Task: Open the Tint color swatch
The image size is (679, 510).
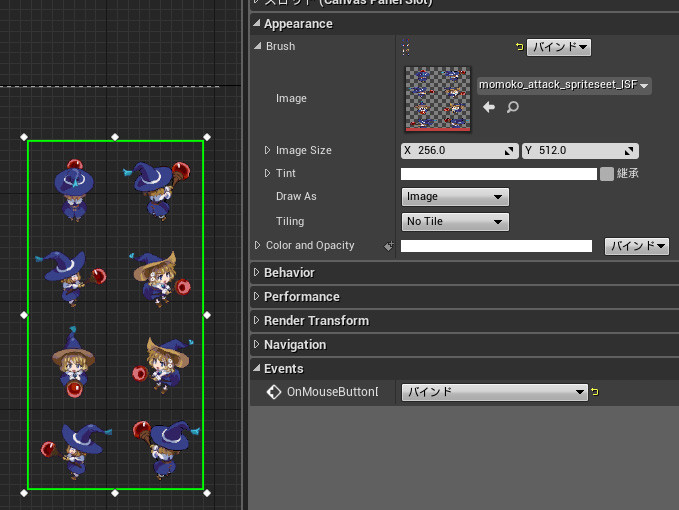Action: [x=498, y=174]
